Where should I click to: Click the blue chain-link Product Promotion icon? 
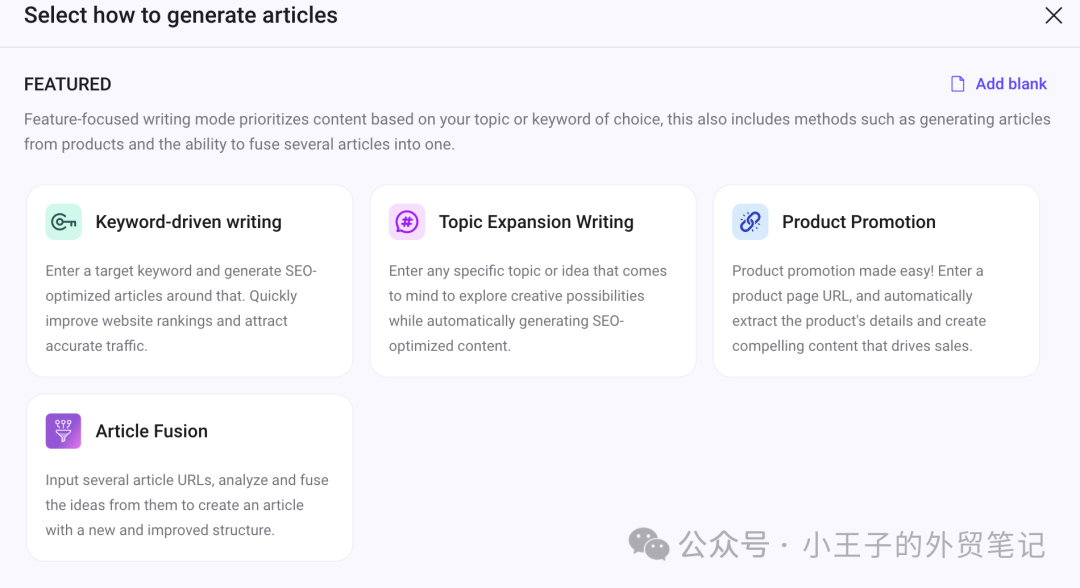[750, 222]
